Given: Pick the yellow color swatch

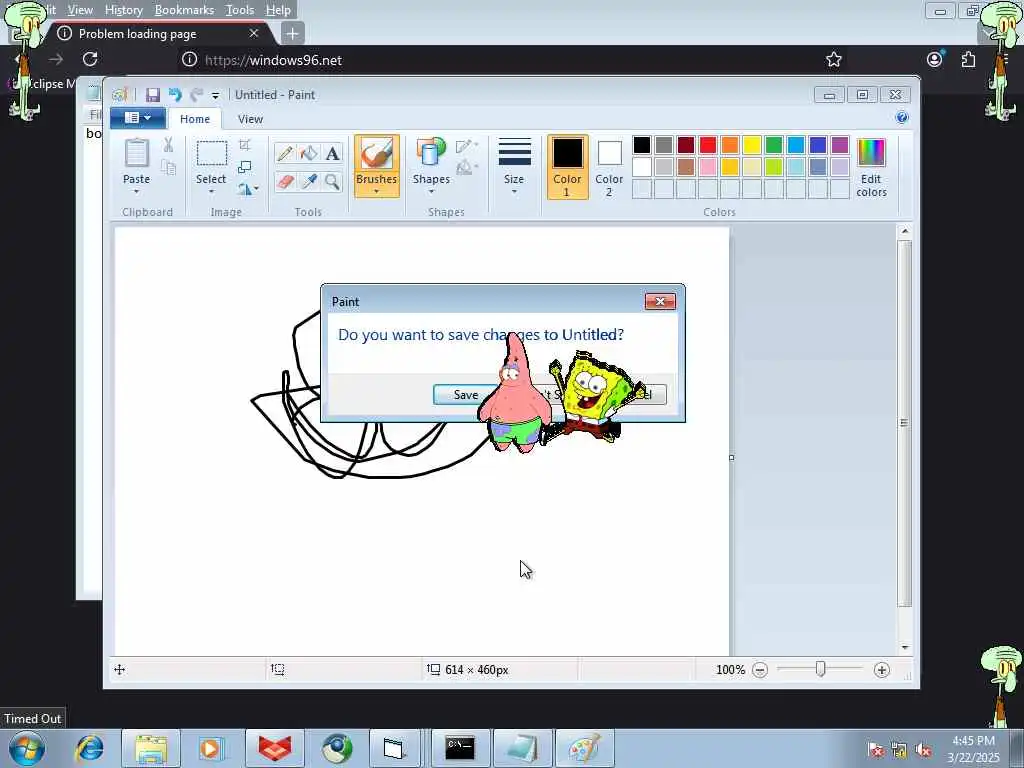Looking at the screenshot, I should 752,145.
